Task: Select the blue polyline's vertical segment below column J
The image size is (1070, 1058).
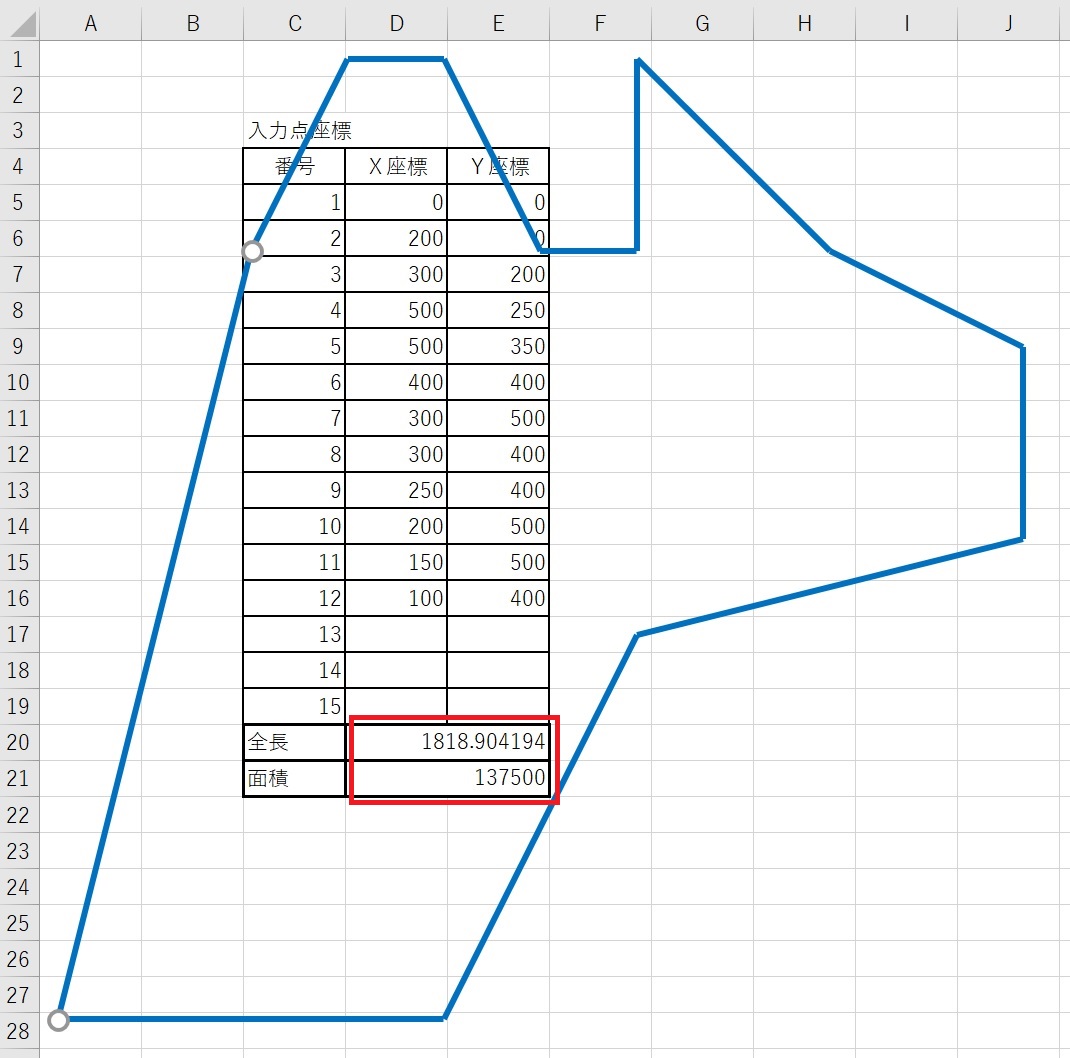Action: (x=1022, y=445)
